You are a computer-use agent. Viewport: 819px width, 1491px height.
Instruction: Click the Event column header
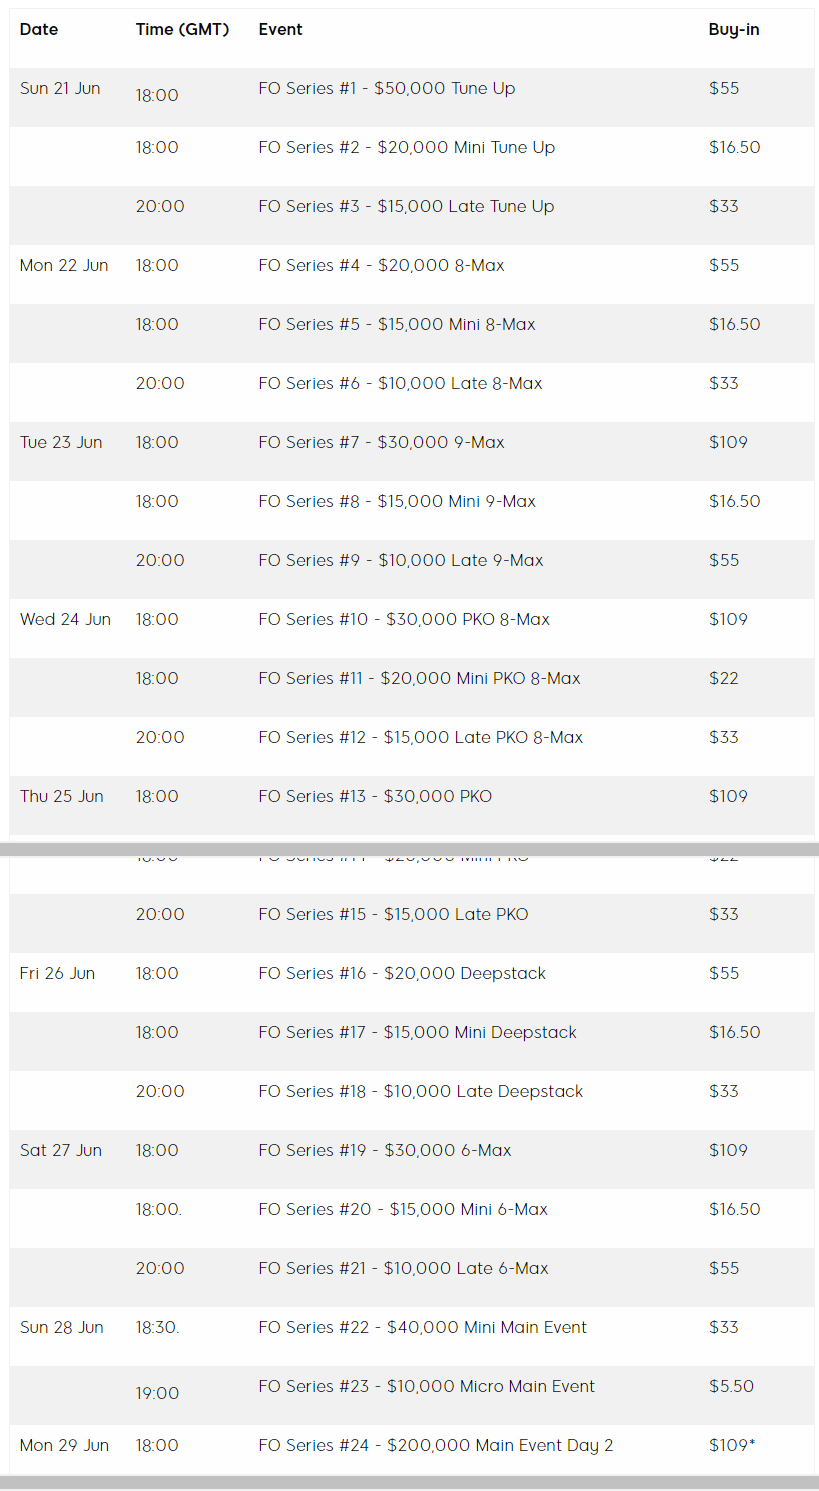pos(280,30)
